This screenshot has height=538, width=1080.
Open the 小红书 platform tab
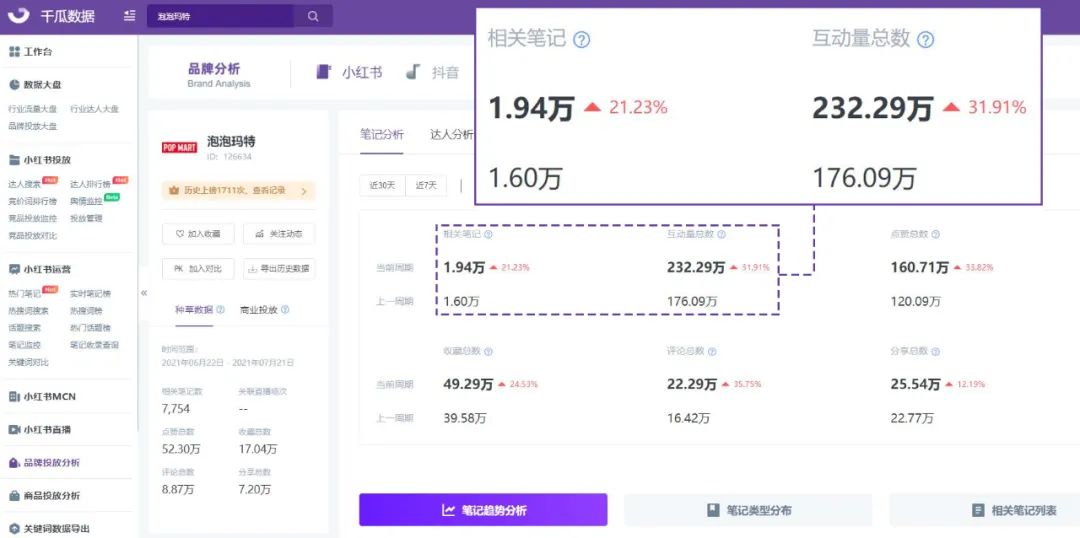[350, 72]
